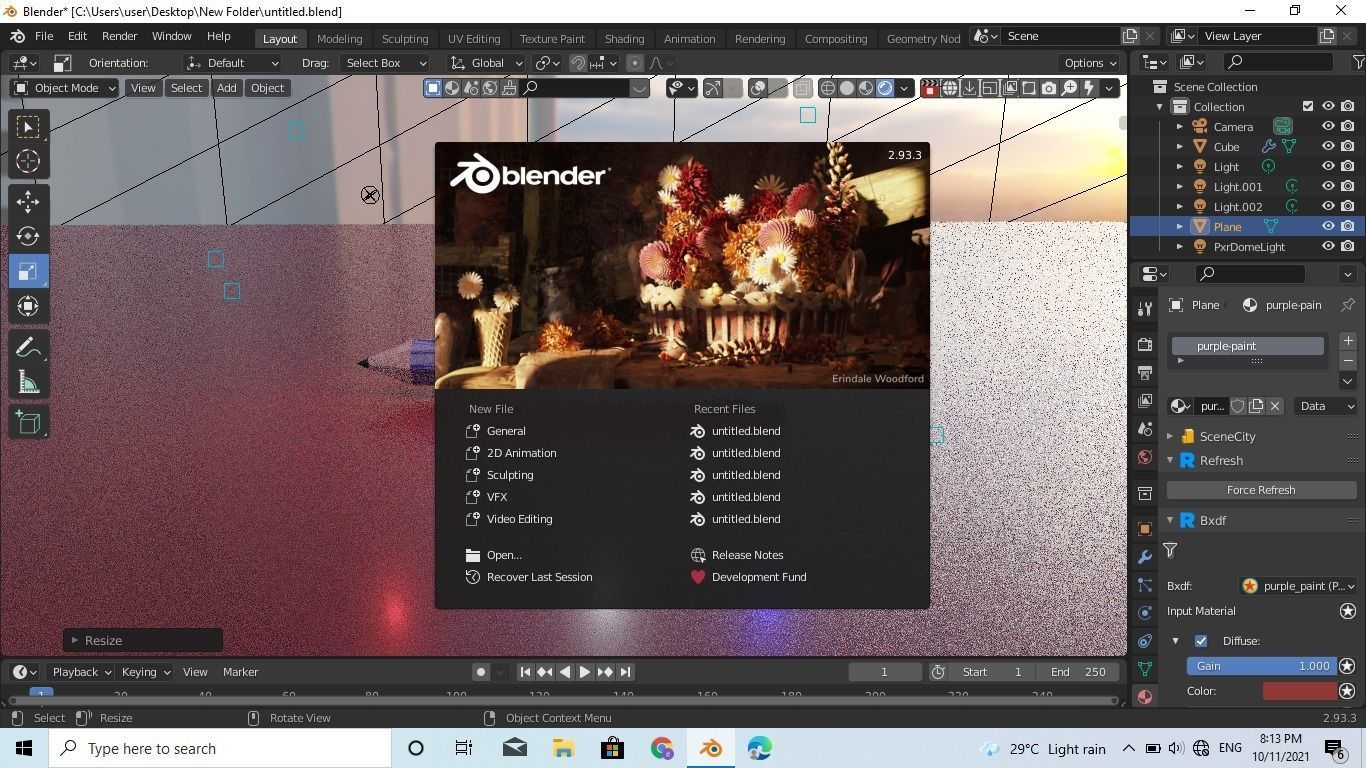Viewport: 1366px width, 768px height.
Task: Switch viewport to solid shading
Action: [847, 88]
